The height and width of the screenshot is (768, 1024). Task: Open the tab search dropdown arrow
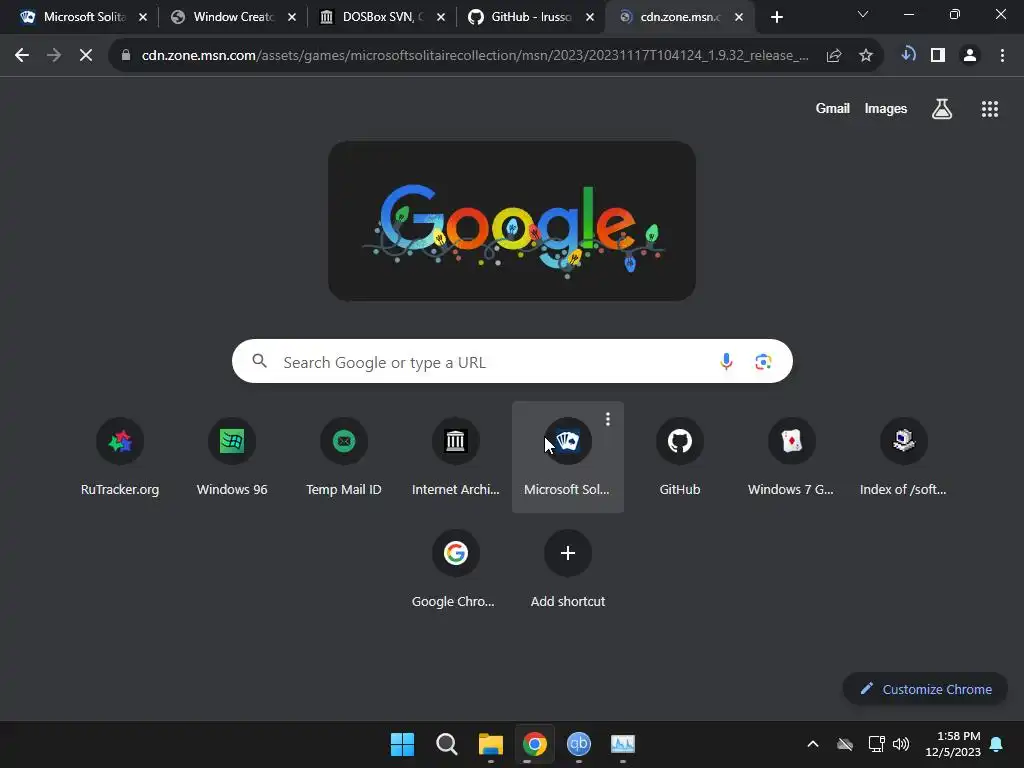(863, 14)
